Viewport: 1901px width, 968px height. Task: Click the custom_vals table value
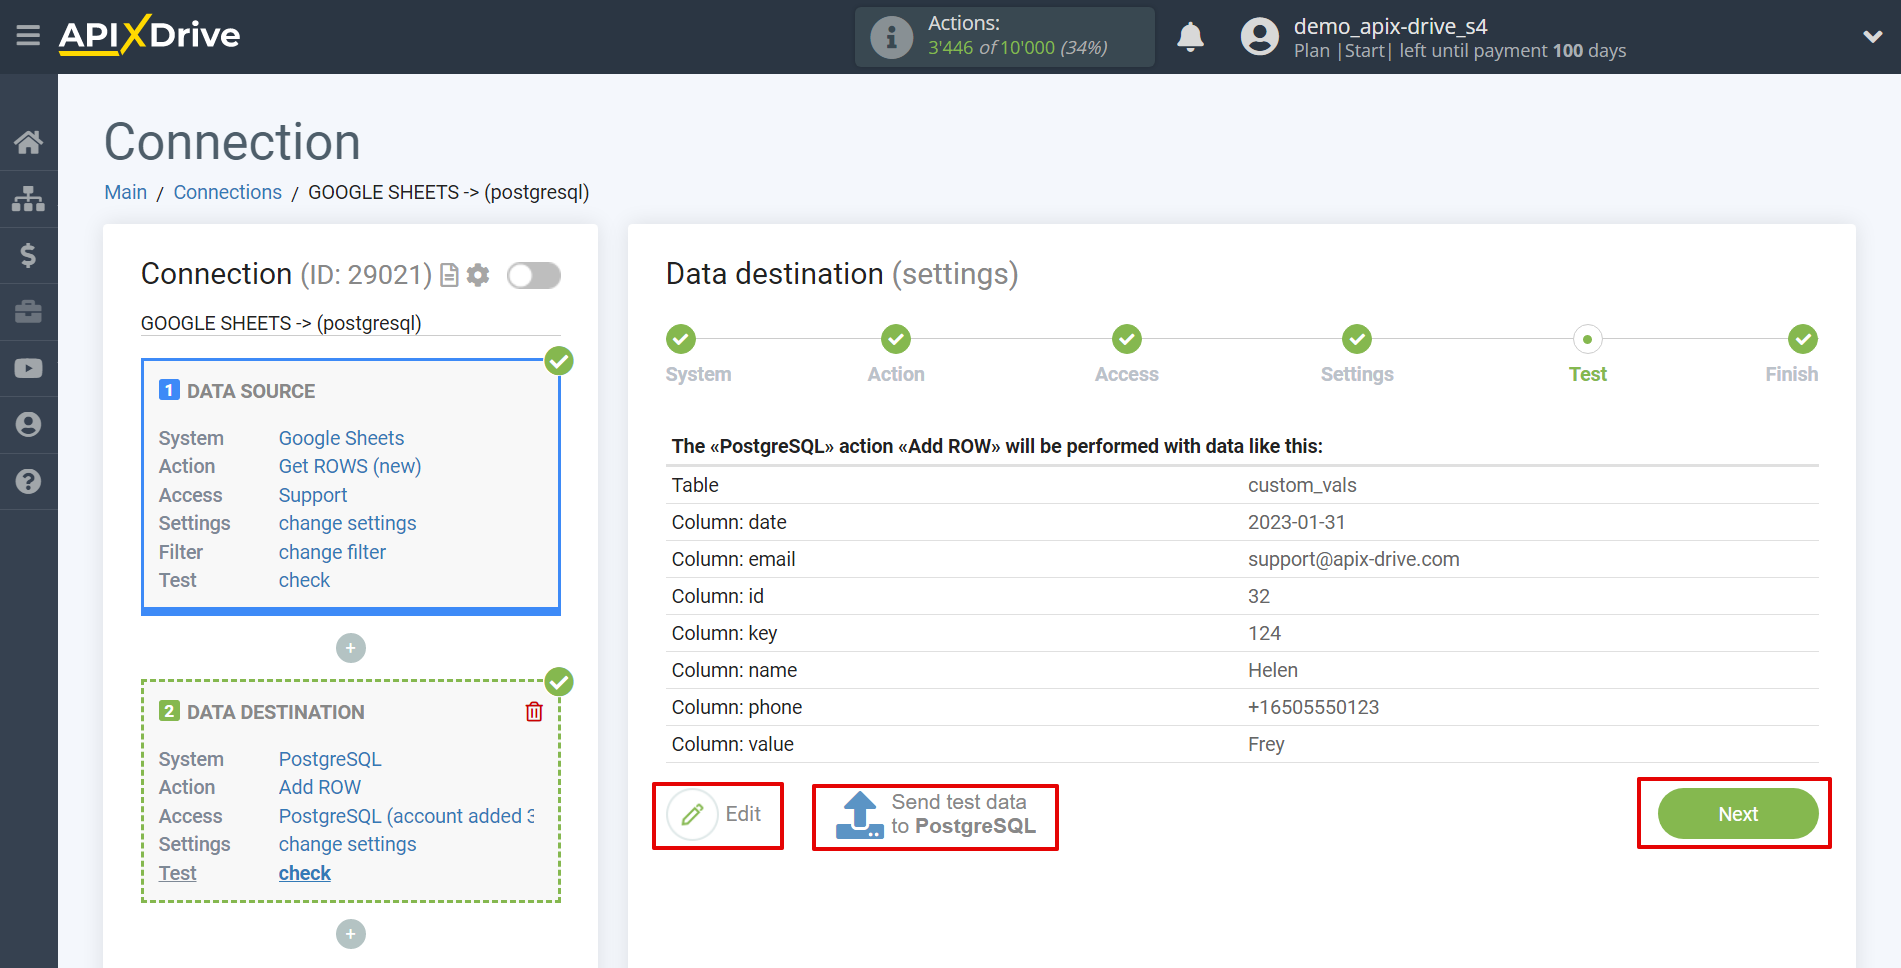point(1302,485)
